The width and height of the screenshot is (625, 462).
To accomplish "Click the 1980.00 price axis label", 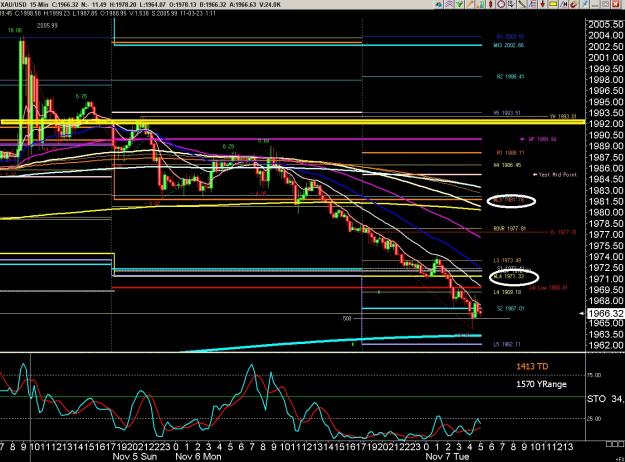I will pyautogui.click(x=605, y=212).
